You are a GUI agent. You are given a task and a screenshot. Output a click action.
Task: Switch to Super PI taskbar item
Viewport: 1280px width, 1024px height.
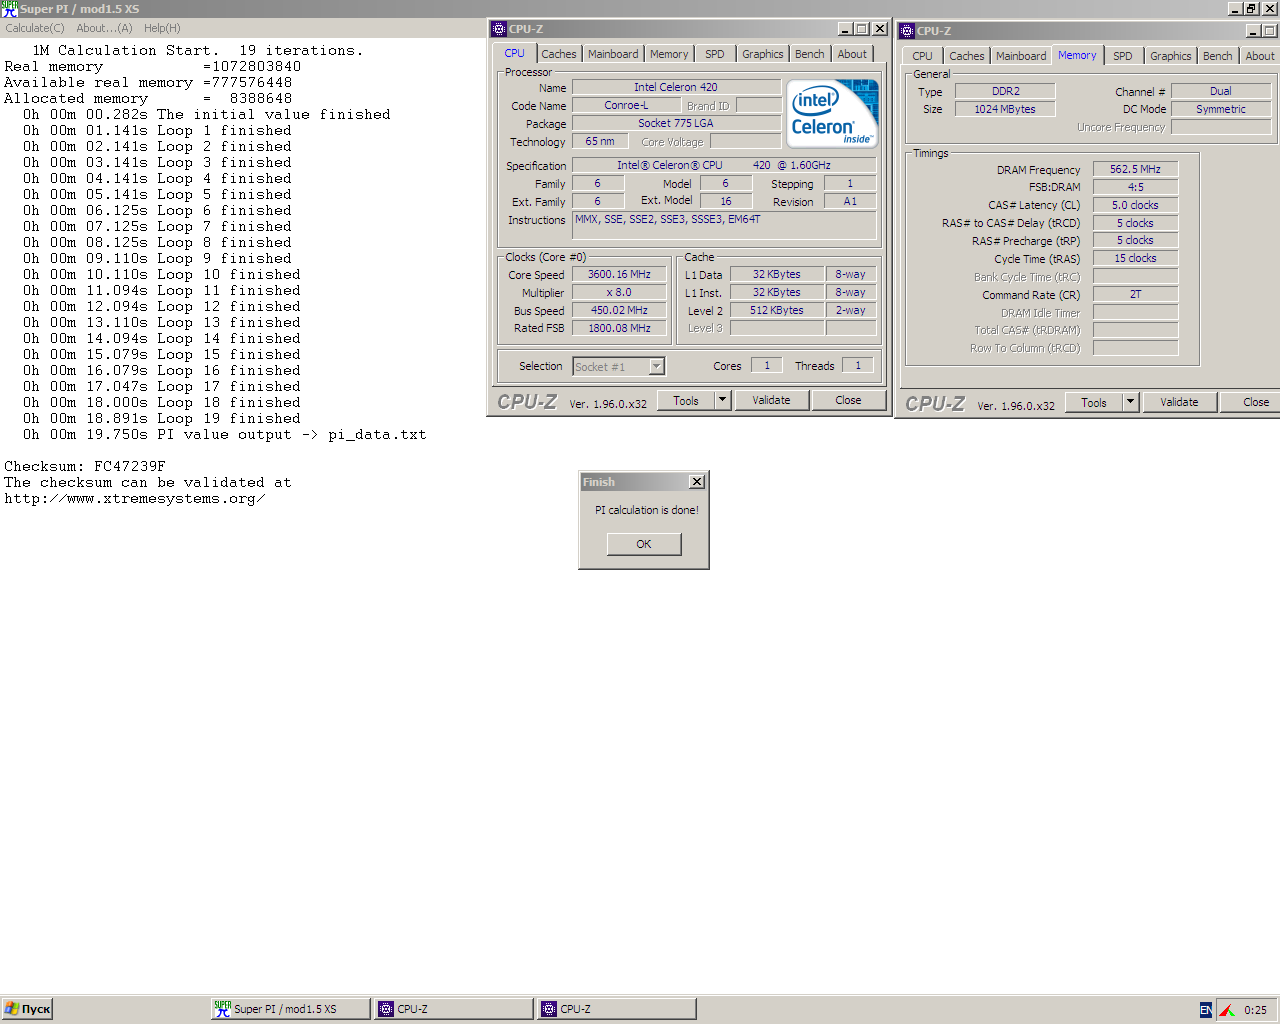coord(290,1009)
